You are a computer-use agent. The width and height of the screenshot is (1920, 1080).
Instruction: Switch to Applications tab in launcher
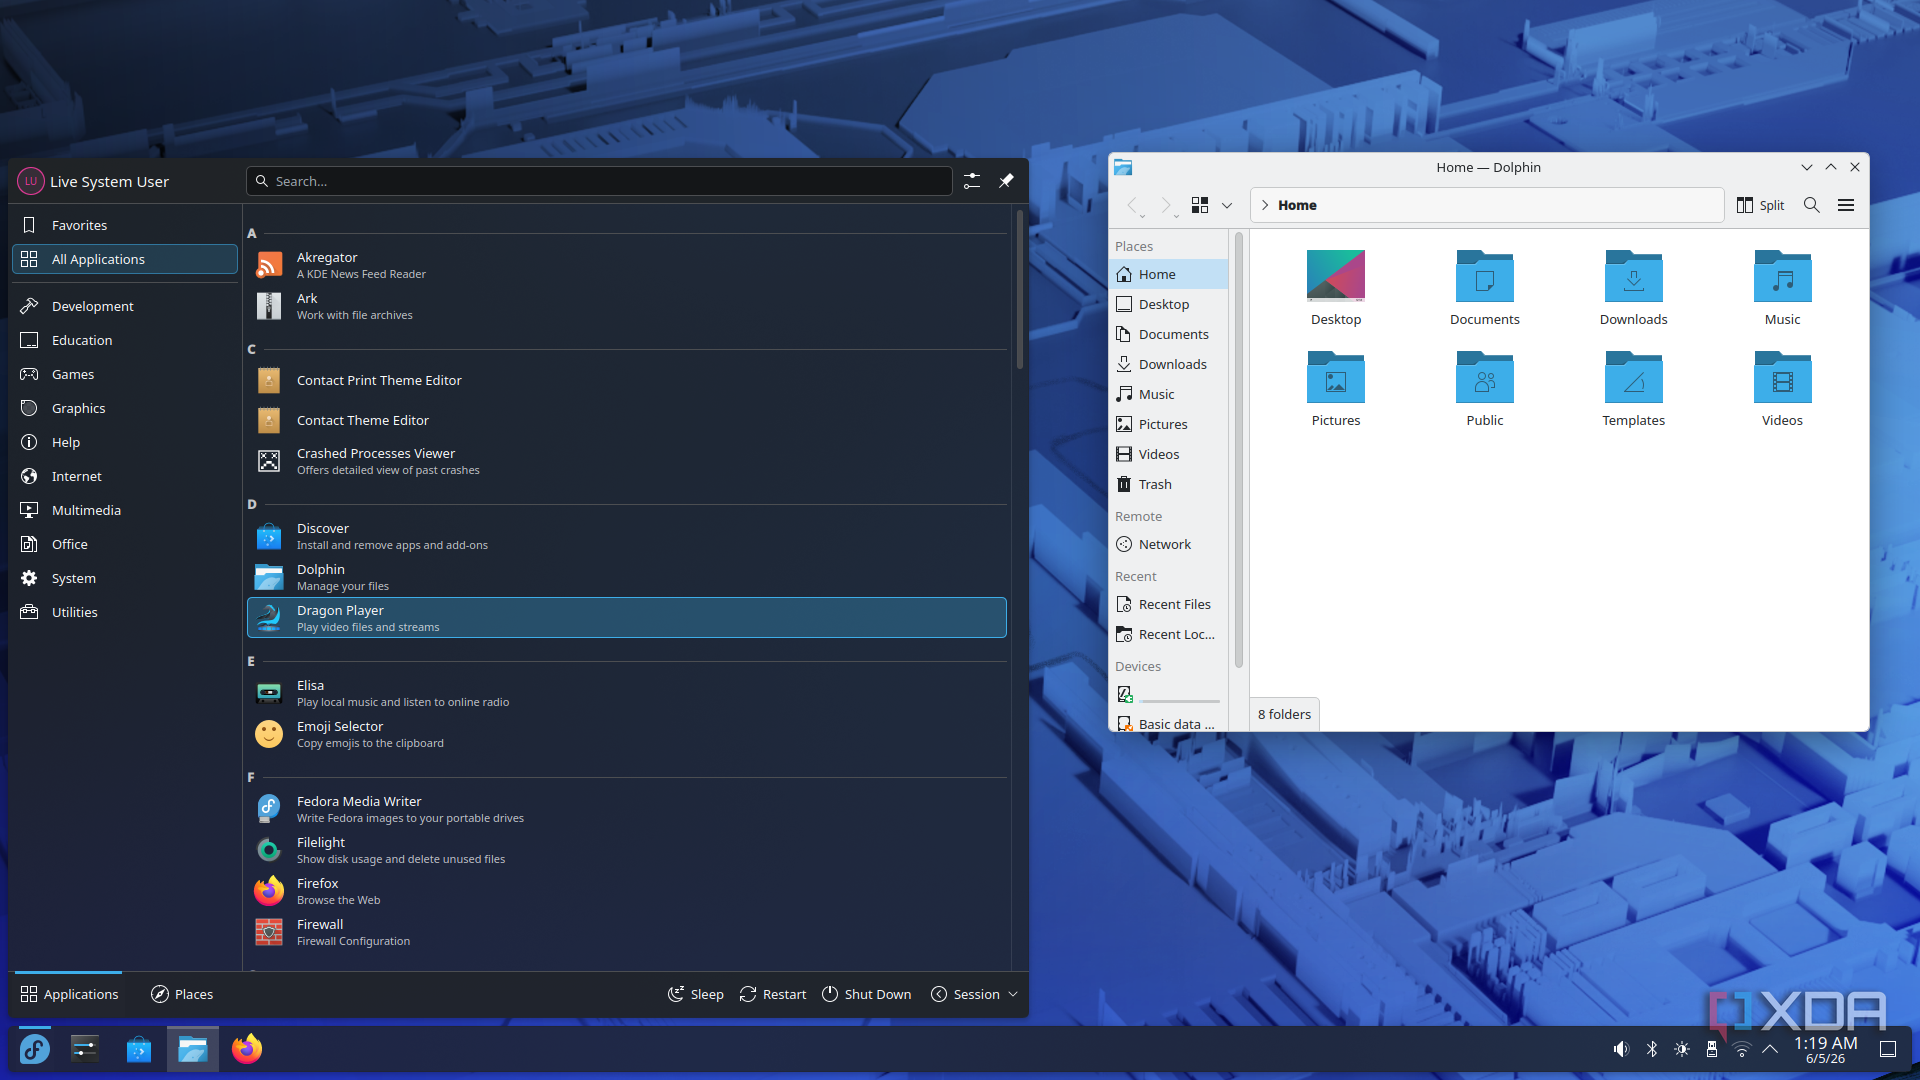tap(69, 994)
